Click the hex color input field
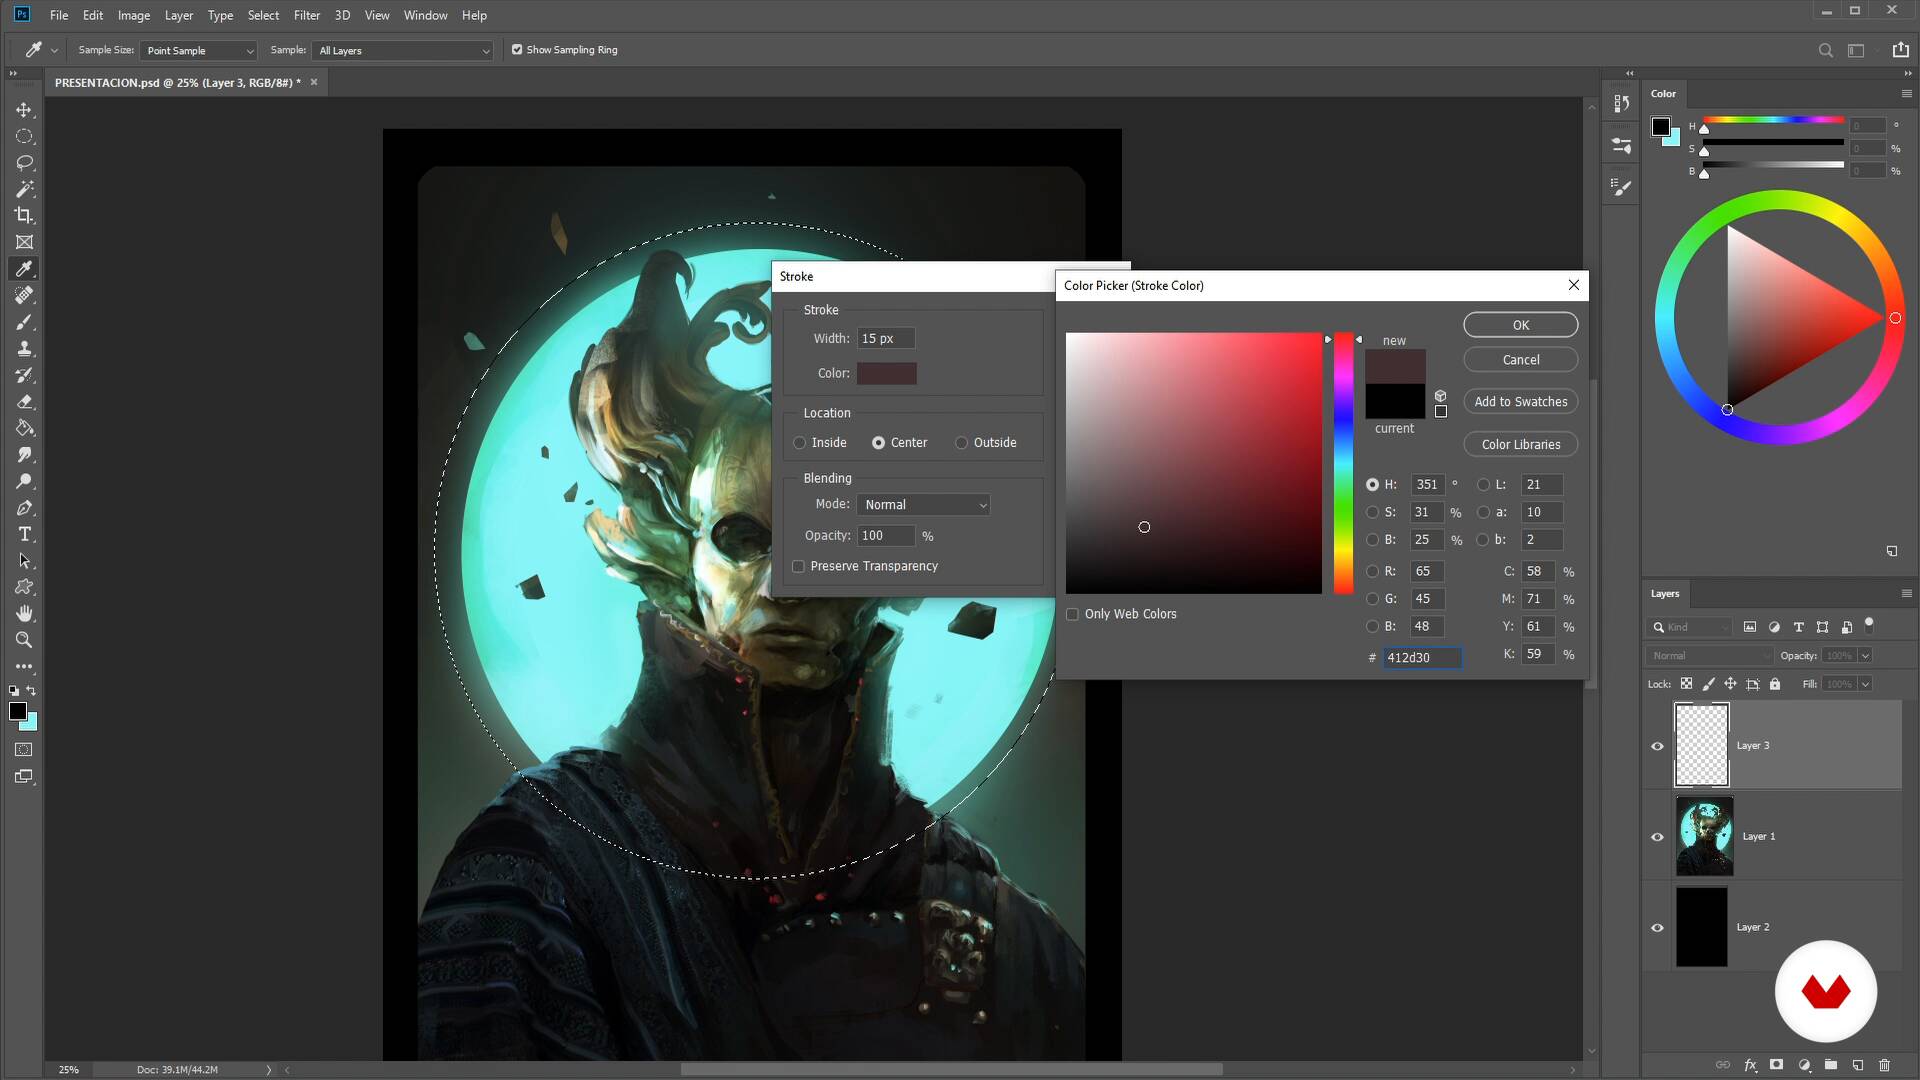The image size is (1920, 1080). coord(1422,657)
